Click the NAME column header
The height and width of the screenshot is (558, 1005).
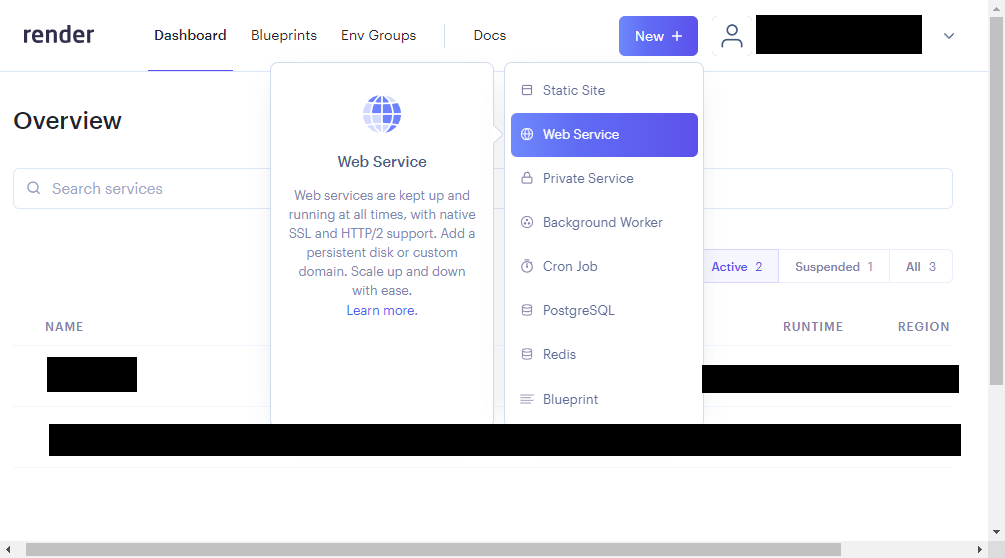64,327
